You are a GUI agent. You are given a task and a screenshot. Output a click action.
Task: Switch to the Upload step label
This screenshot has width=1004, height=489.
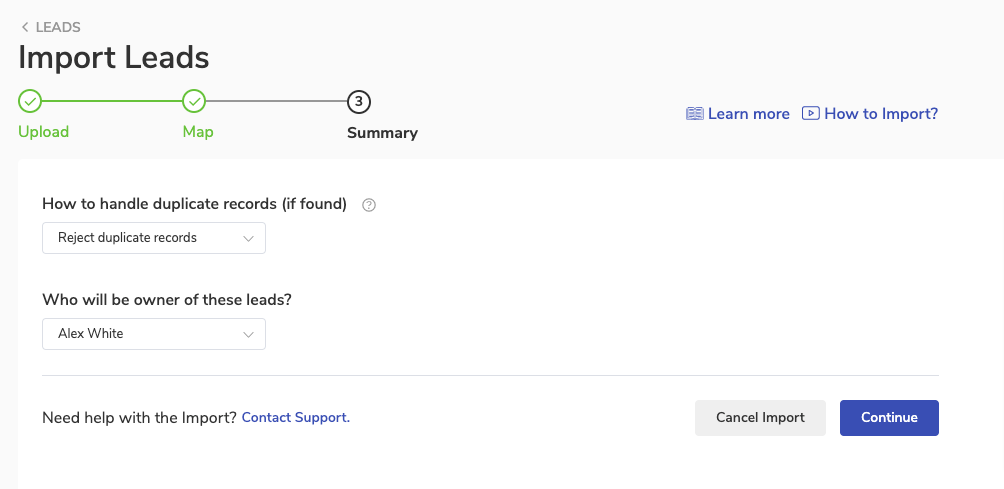pos(44,132)
